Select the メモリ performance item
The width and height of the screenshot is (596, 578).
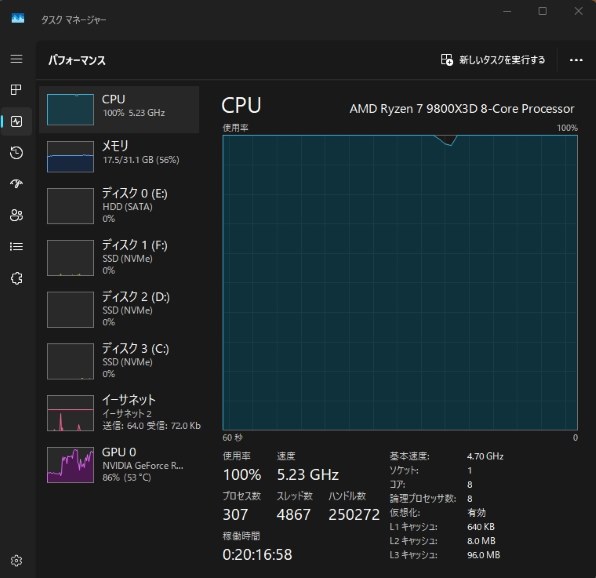tap(119, 156)
